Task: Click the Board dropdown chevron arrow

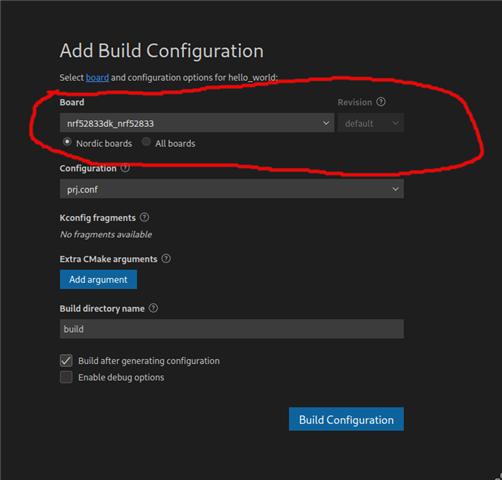Action: pos(326,123)
